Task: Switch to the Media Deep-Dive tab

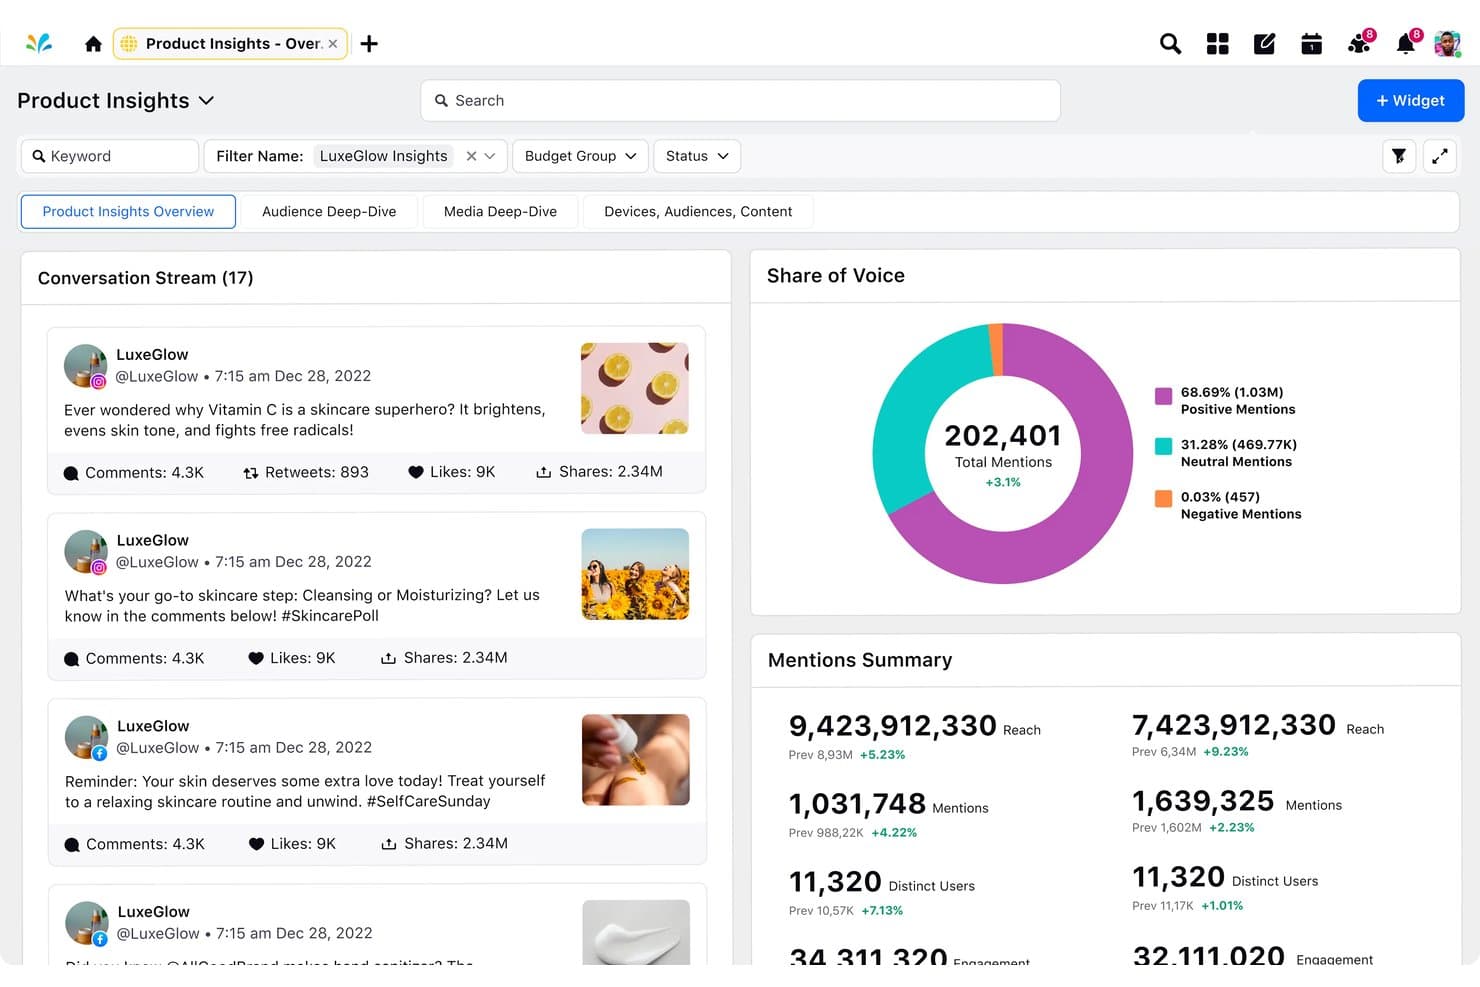Action: 500,212
